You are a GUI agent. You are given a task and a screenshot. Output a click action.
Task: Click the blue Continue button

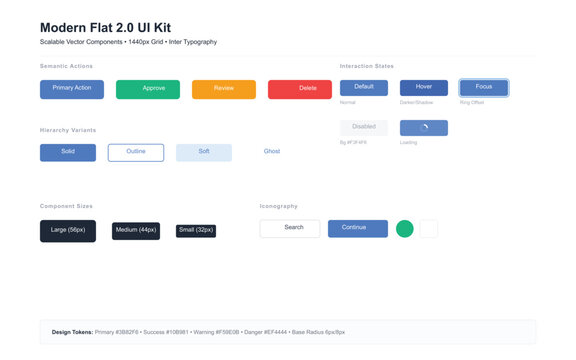click(x=358, y=228)
